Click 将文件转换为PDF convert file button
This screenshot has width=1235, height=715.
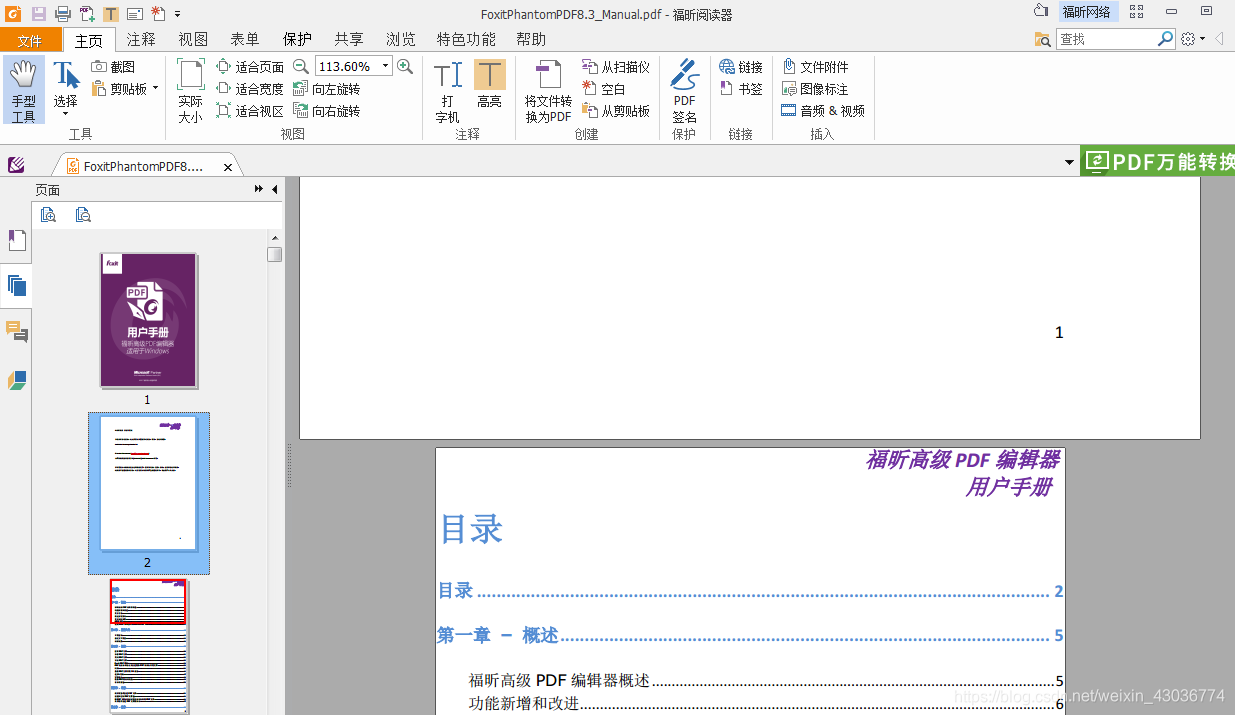[548, 90]
